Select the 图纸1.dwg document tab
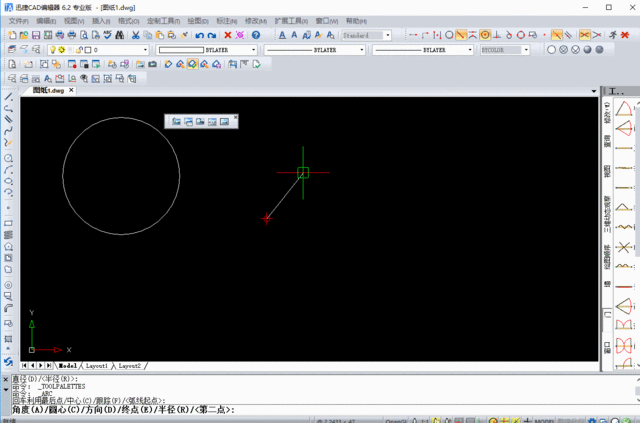Image resolution: width=640 pixels, height=423 pixels. [49, 90]
